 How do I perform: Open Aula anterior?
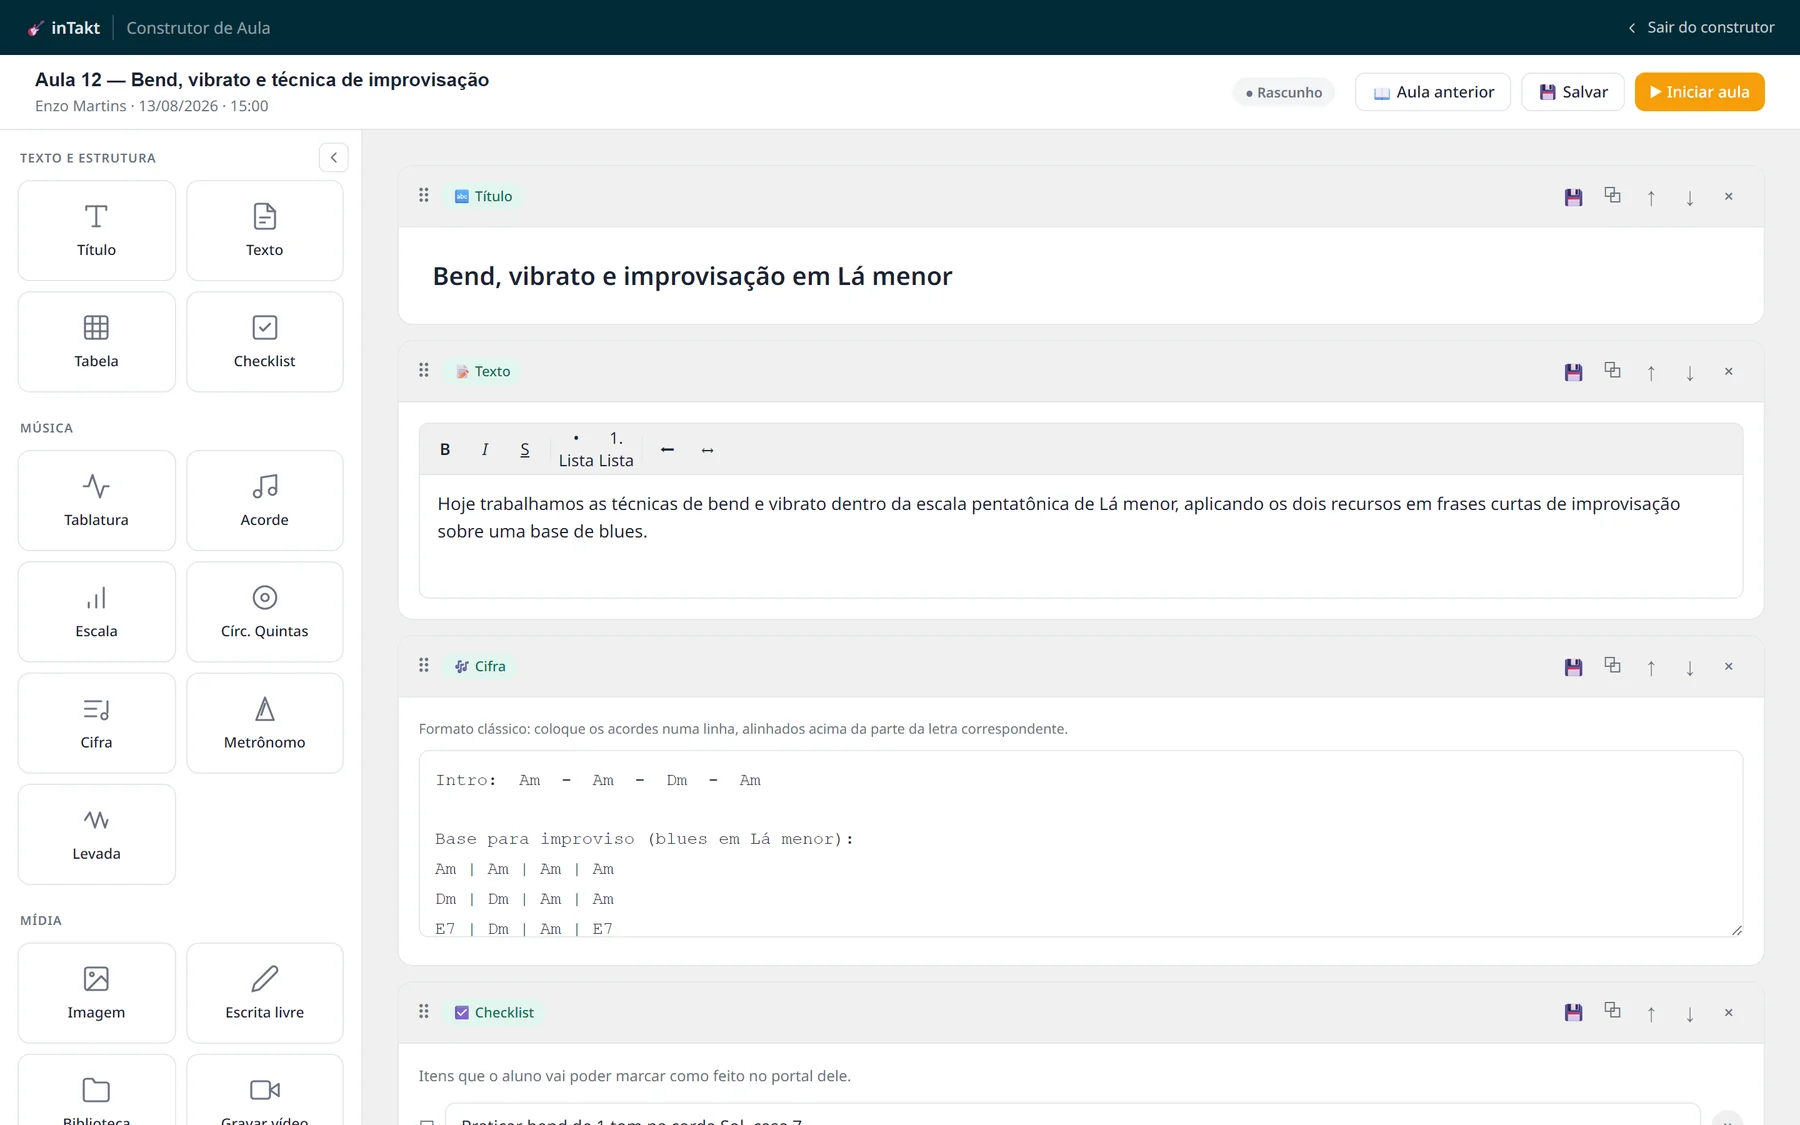tap(1433, 92)
